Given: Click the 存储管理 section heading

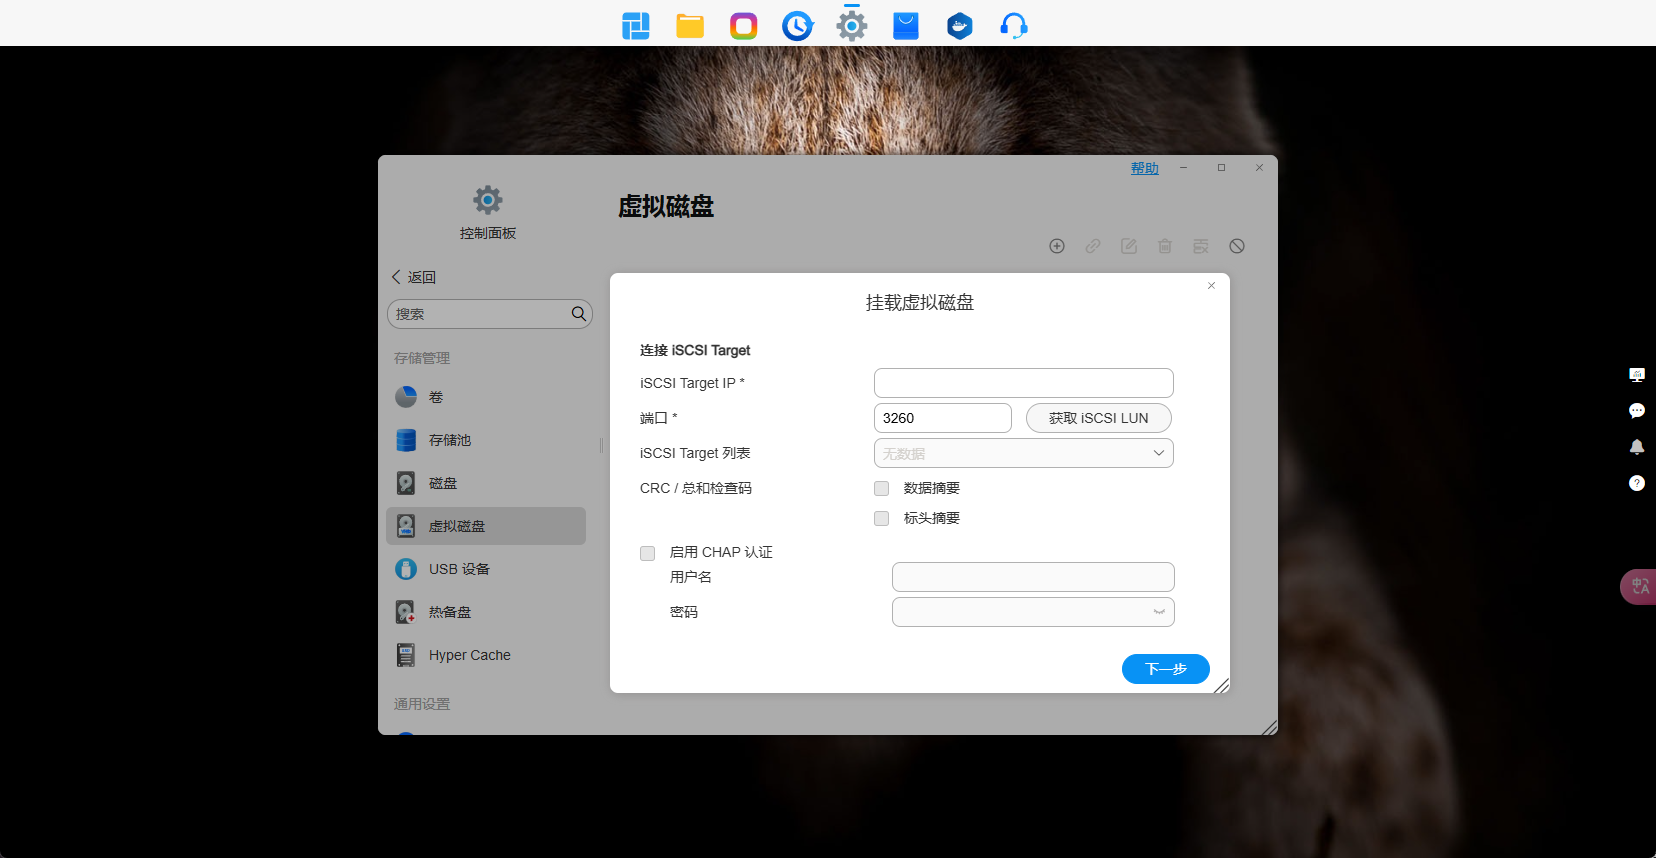Looking at the screenshot, I should coord(422,358).
